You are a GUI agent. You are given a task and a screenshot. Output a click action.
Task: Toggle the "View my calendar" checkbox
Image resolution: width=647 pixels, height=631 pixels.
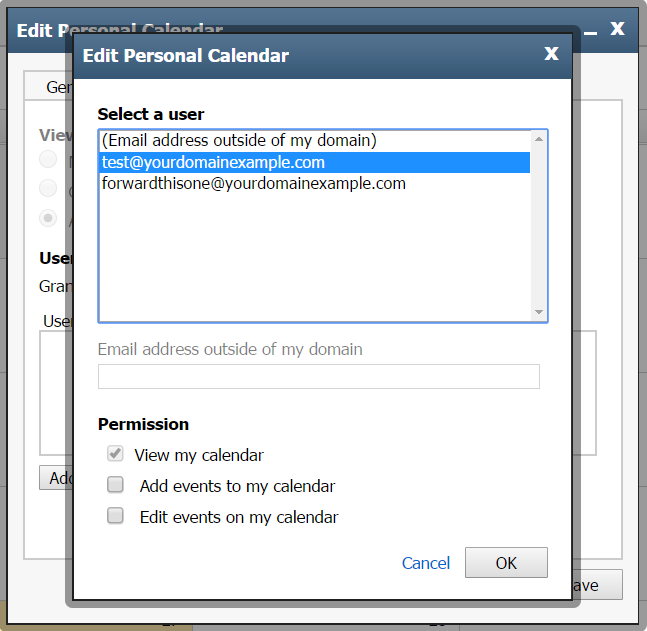click(x=115, y=455)
